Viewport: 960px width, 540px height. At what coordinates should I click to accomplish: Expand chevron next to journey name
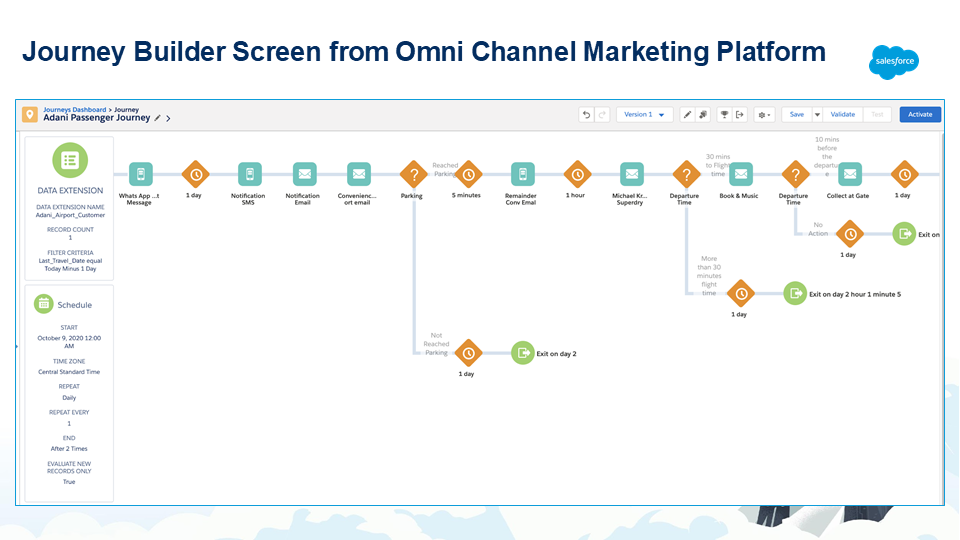click(x=168, y=118)
